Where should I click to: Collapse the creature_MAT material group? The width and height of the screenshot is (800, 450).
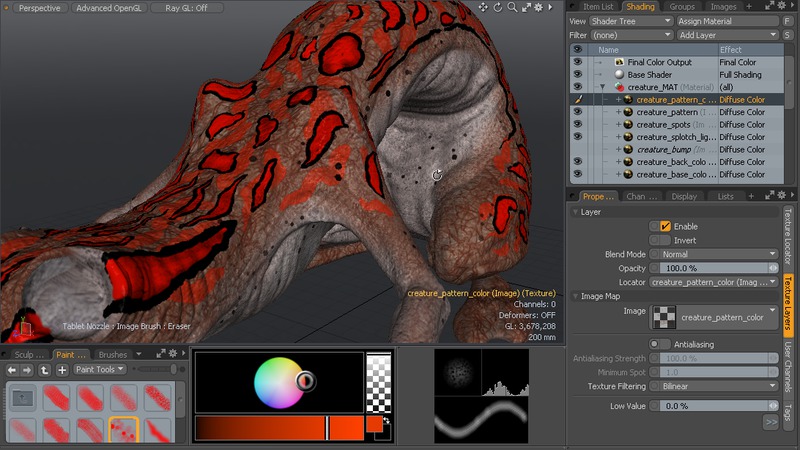coord(603,87)
